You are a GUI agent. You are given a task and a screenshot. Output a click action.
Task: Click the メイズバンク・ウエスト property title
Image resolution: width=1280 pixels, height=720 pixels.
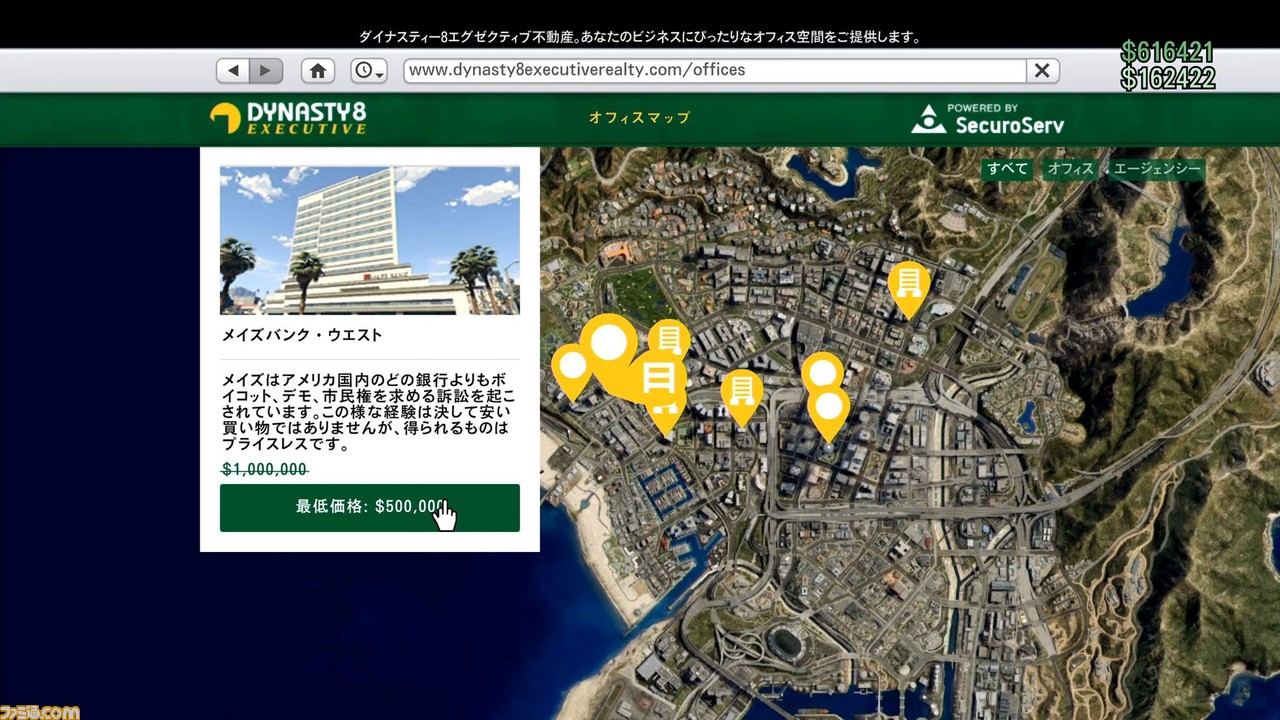(x=302, y=335)
